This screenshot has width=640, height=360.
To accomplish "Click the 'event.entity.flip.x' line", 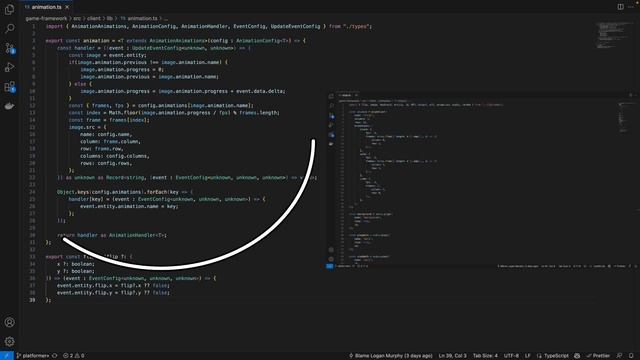I will 113,285.
